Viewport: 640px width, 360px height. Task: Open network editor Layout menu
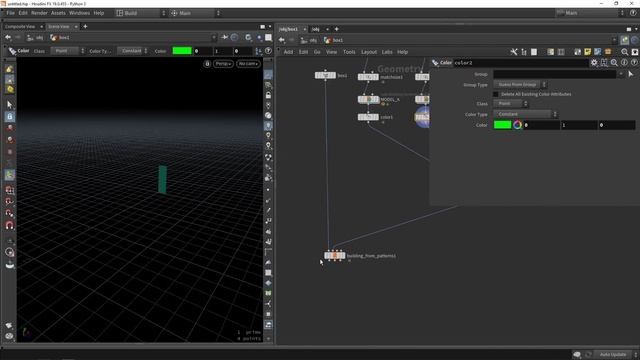pyautogui.click(x=369, y=52)
